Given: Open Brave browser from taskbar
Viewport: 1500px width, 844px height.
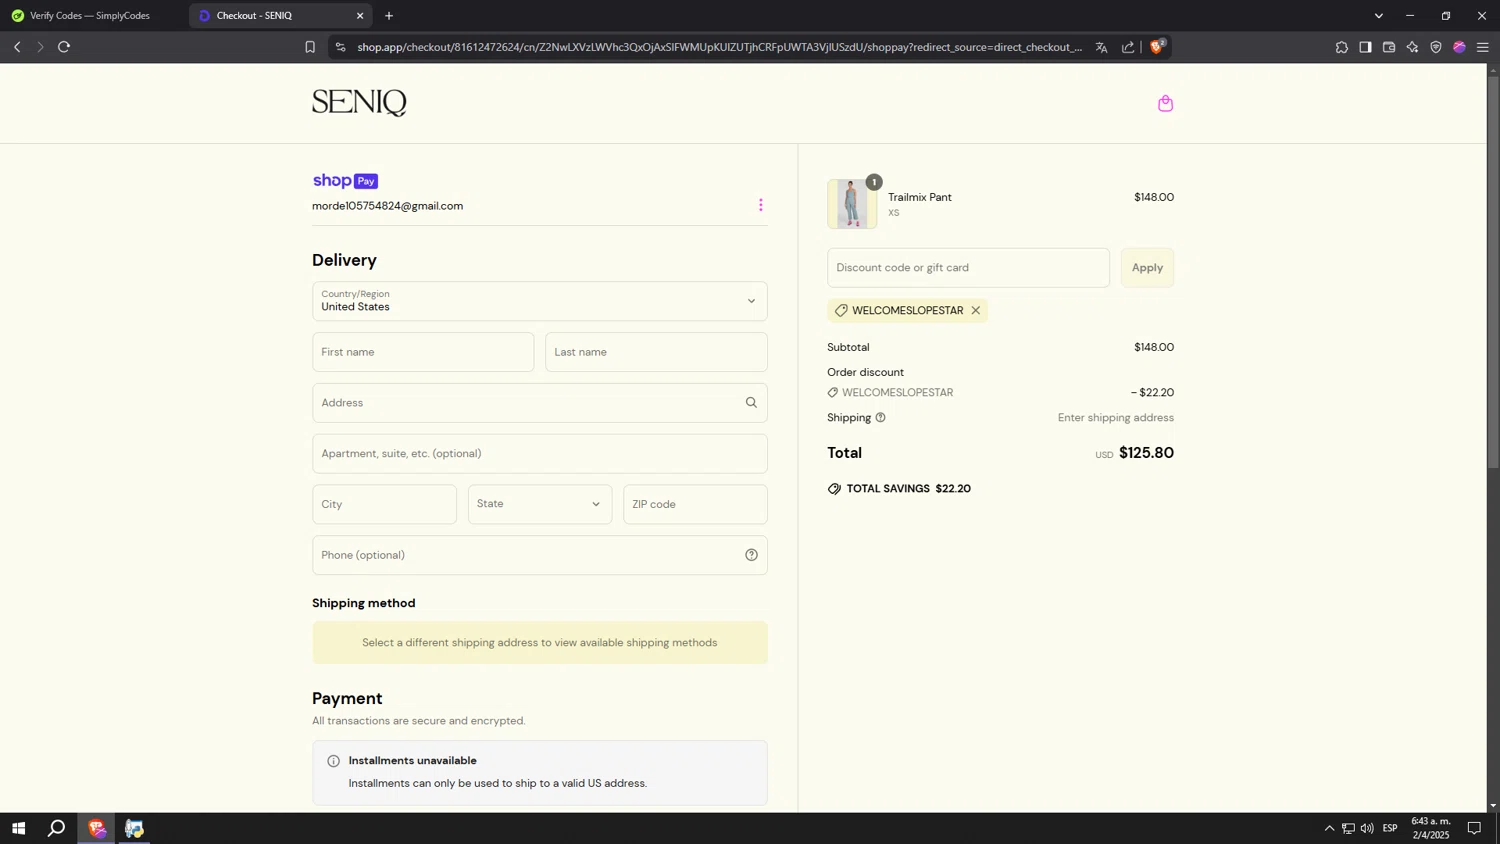Looking at the screenshot, I should click(x=96, y=828).
